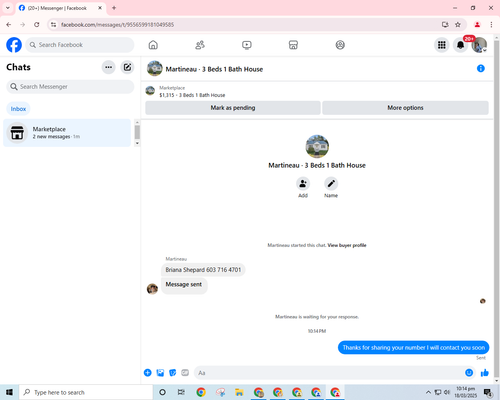Open conversation information icon
Viewport: 500px width, 400px height.
pos(481,68)
